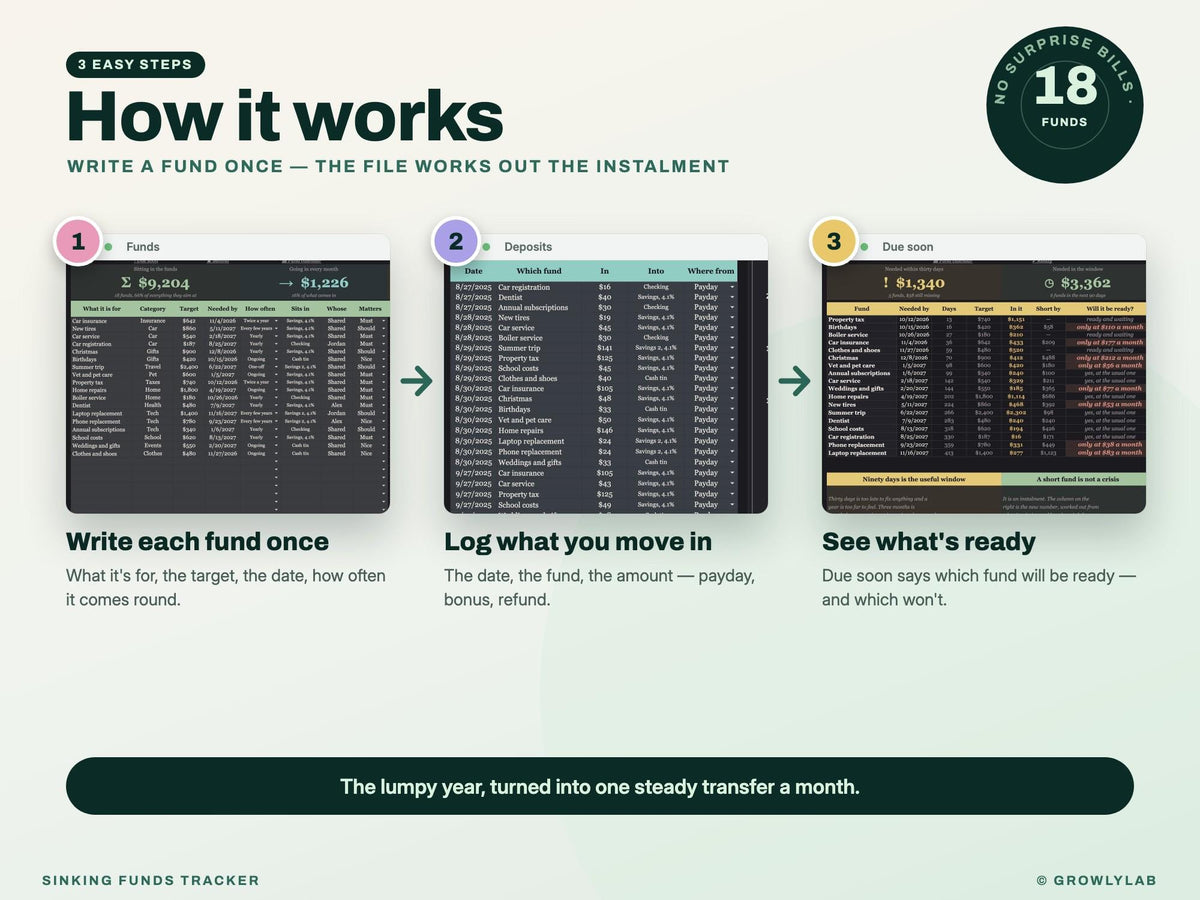Click 'Log what you move in' step heading
Viewport: 1200px width, 900px height.
point(578,541)
